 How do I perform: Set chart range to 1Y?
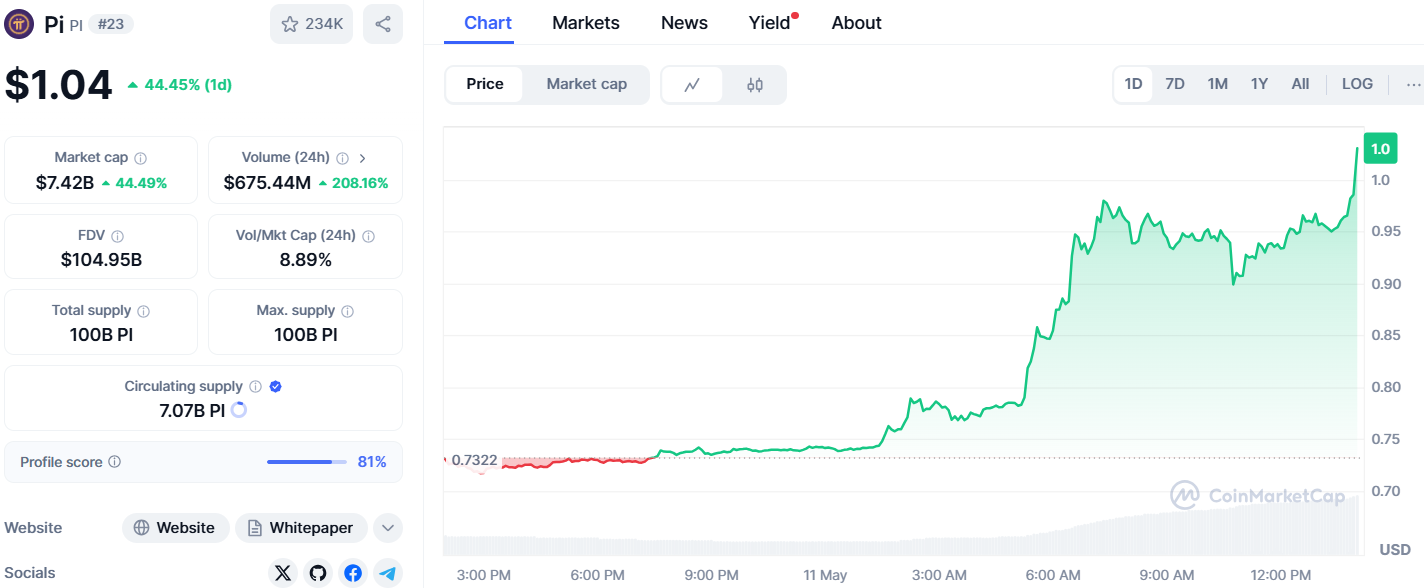(1259, 84)
